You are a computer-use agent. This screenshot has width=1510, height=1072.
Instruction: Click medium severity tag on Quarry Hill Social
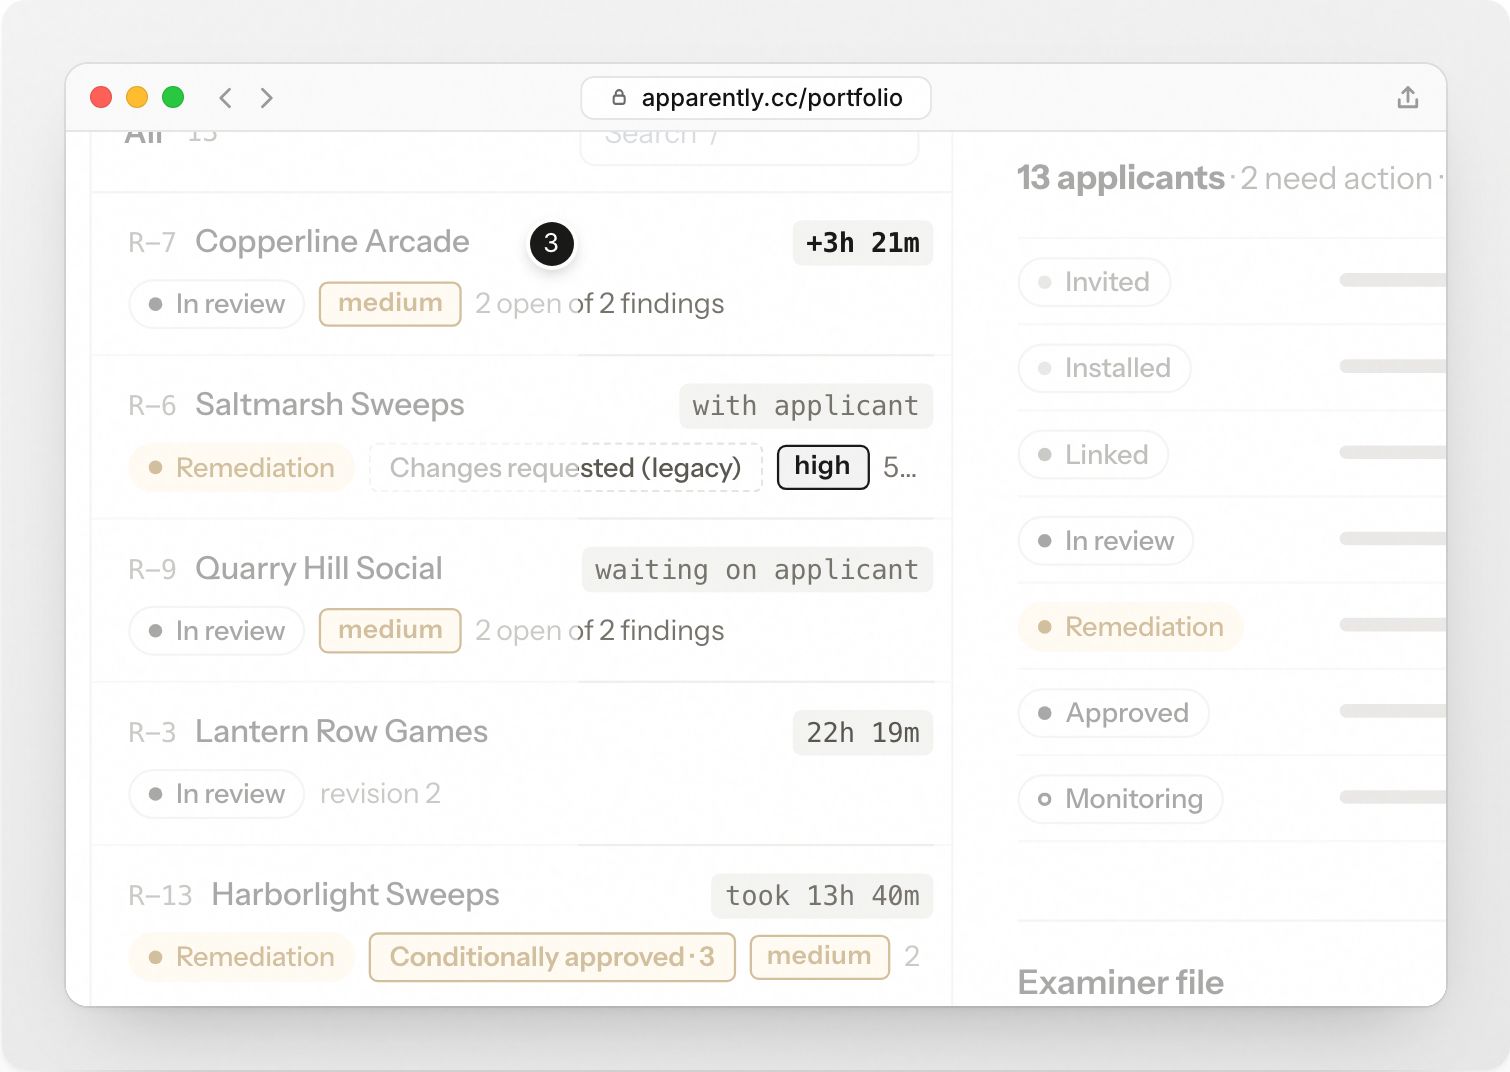click(390, 631)
